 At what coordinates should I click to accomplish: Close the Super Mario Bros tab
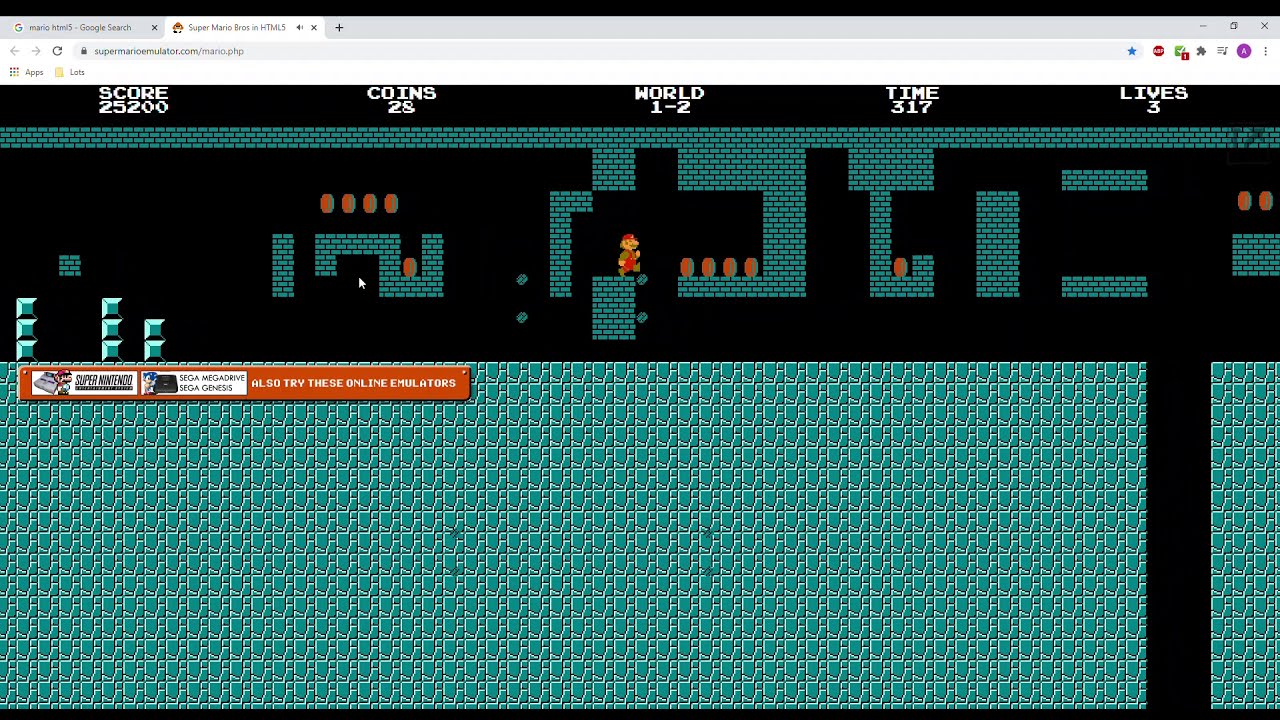tap(314, 28)
